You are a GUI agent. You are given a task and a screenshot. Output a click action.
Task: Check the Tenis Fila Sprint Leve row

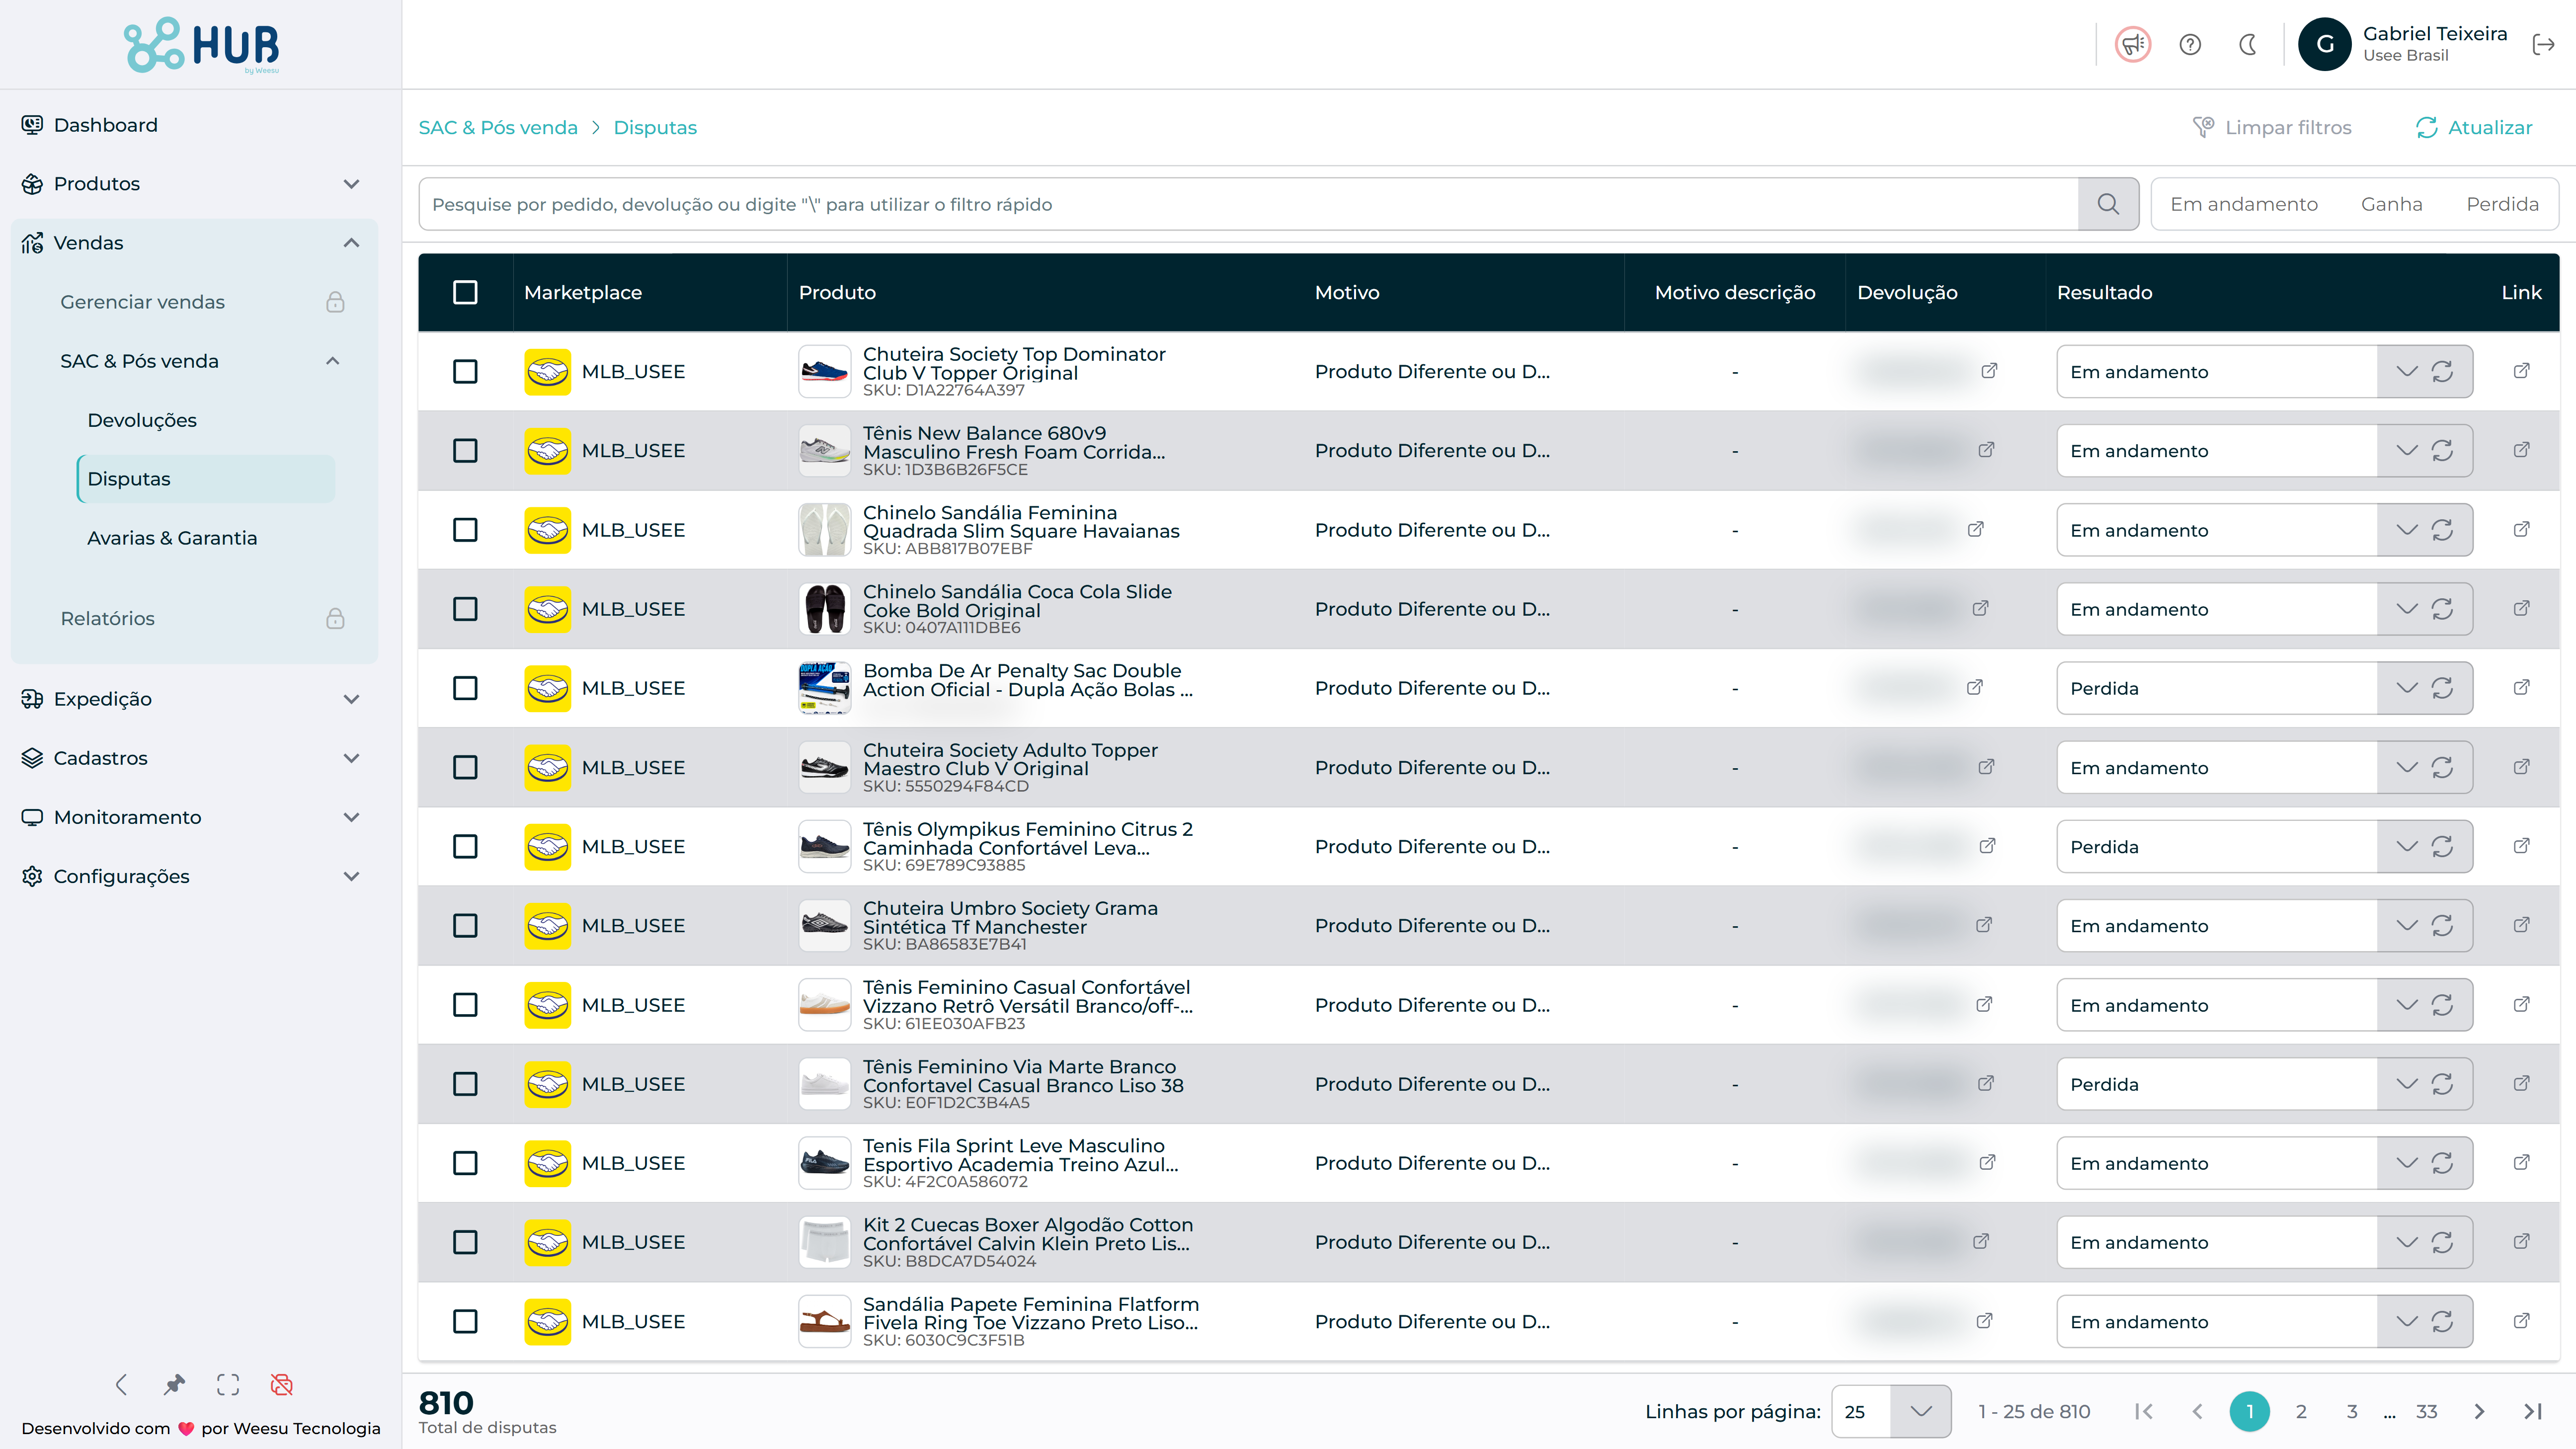click(465, 1163)
